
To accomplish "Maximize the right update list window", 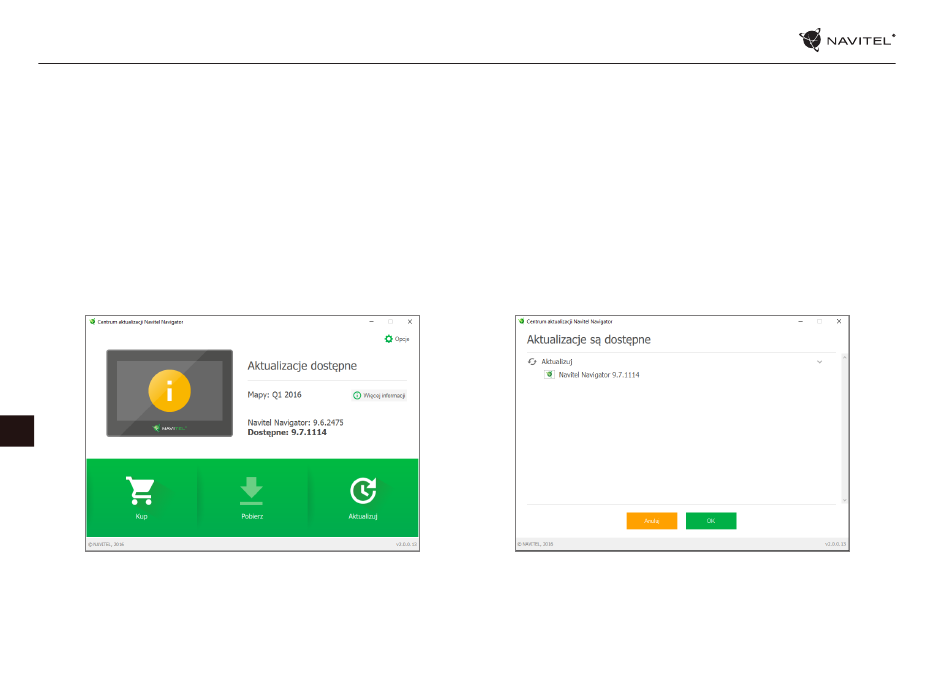I will pyautogui.click(x=819, y=322).
